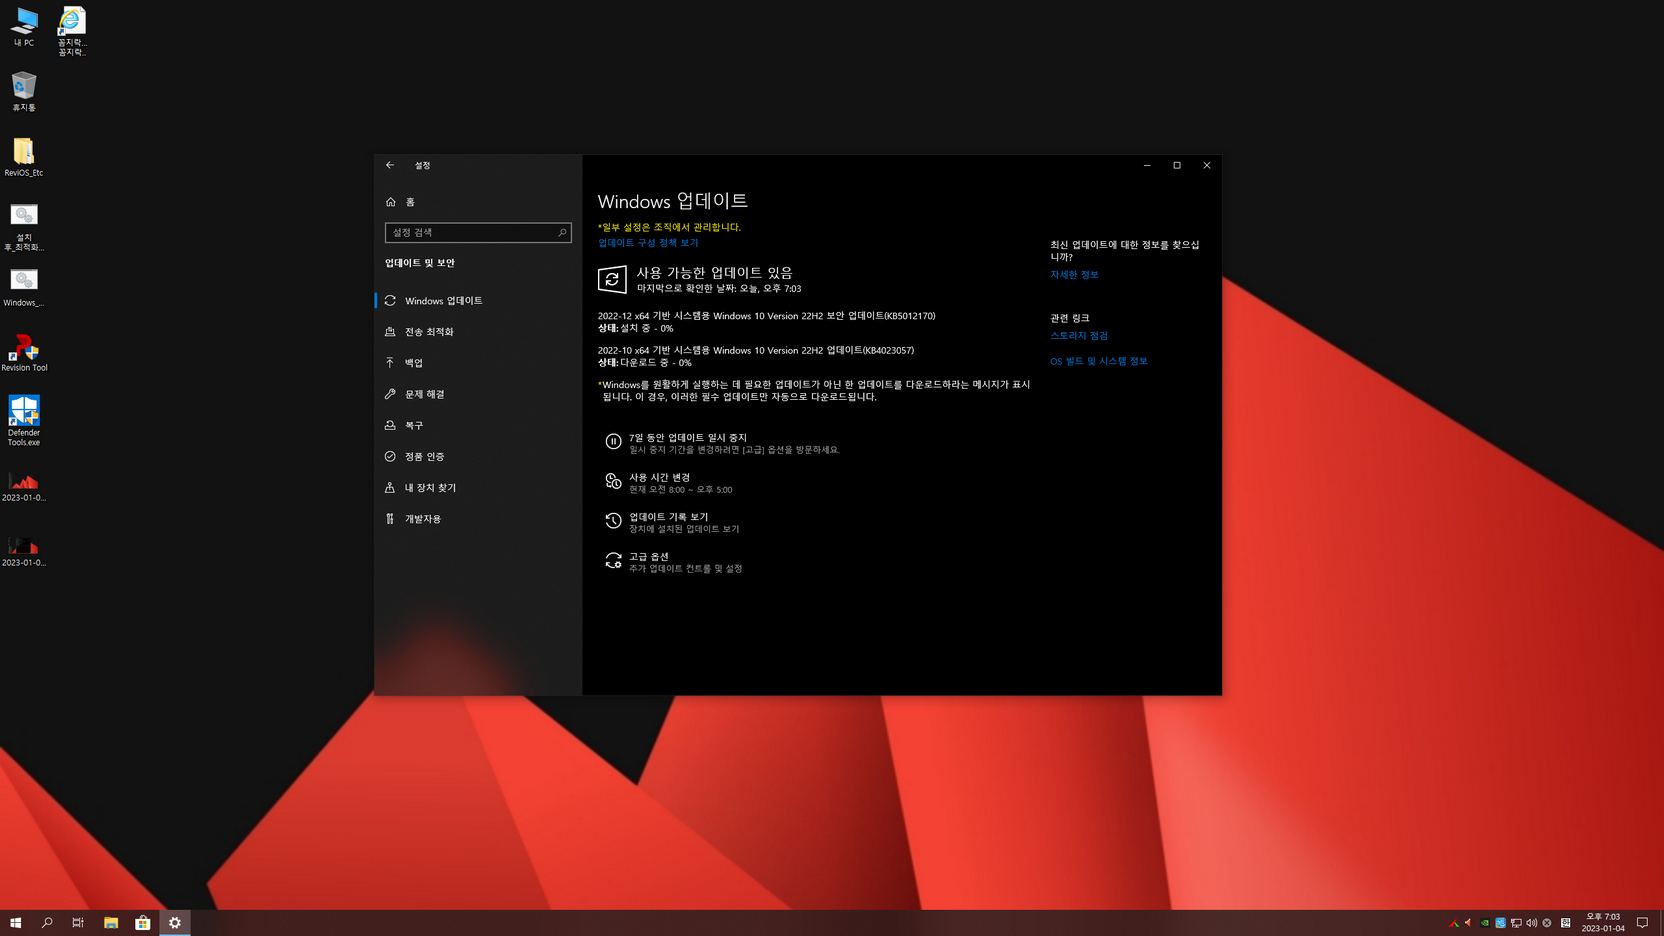Click the KB4023057 update entry text
This screenshot has height=936, width=1664.
coord(756,351)
